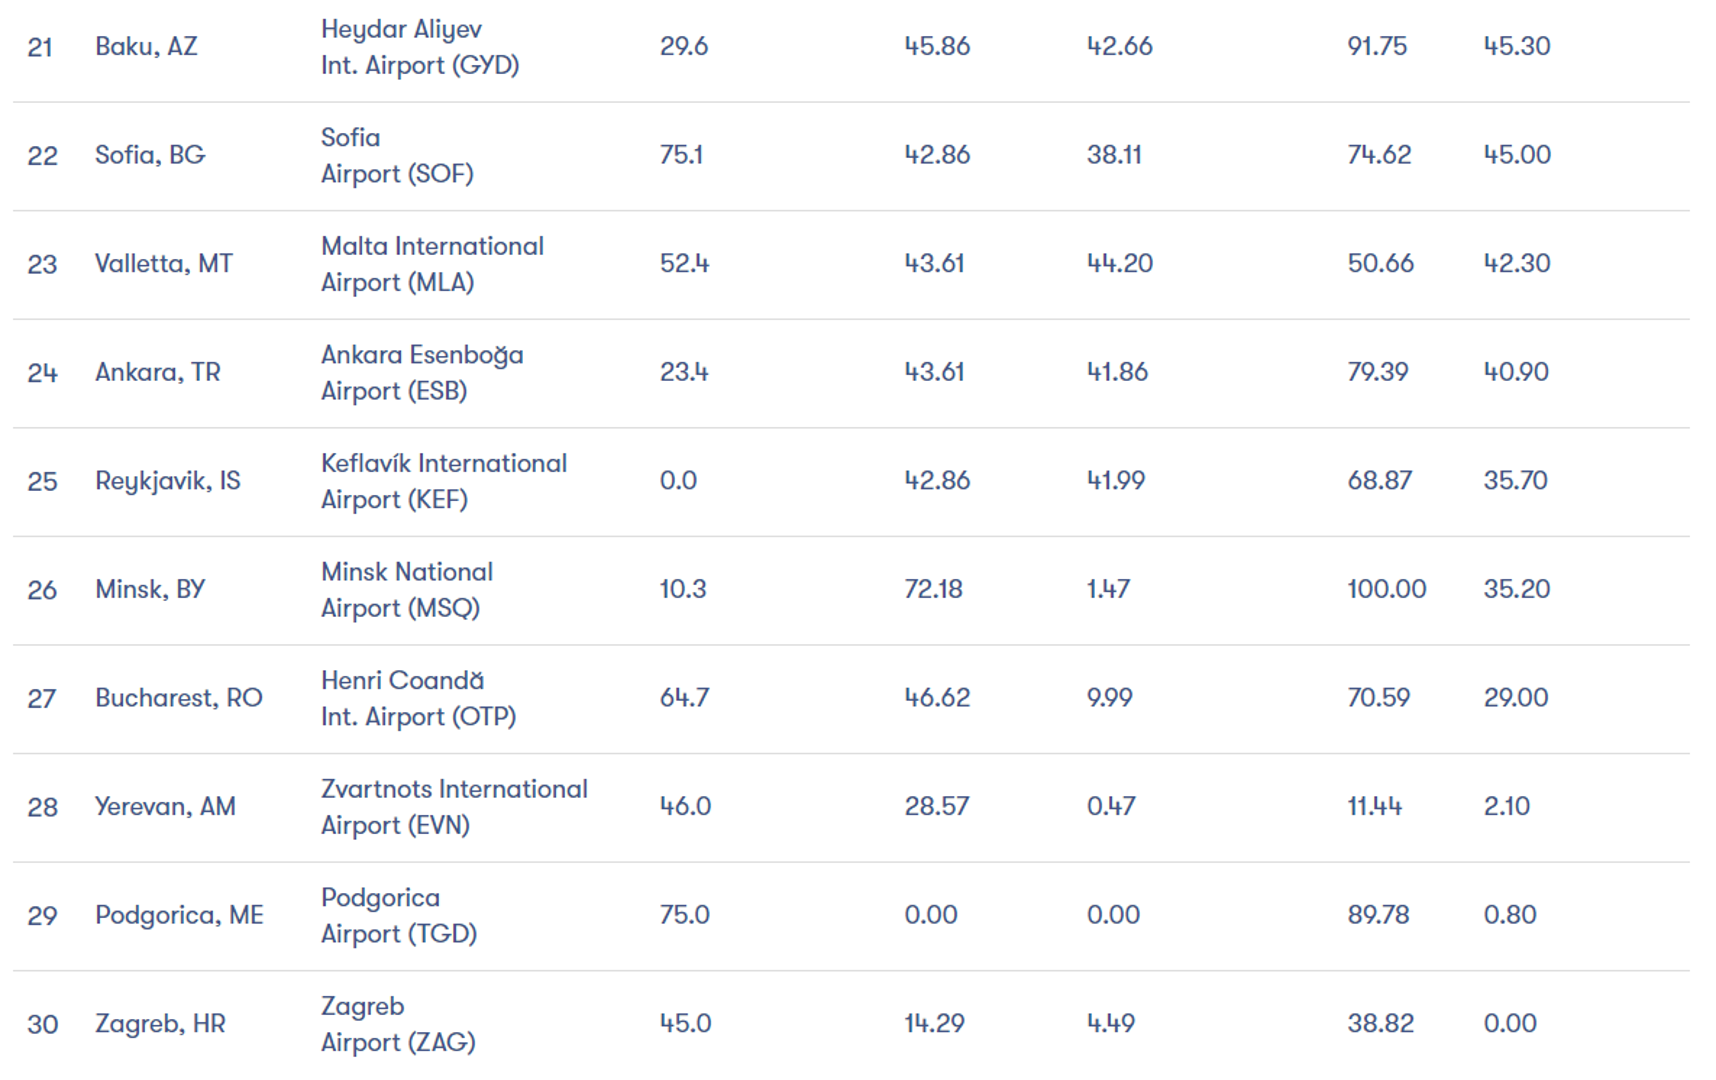Select the Bucharest, RO city cell

point(179,698)
